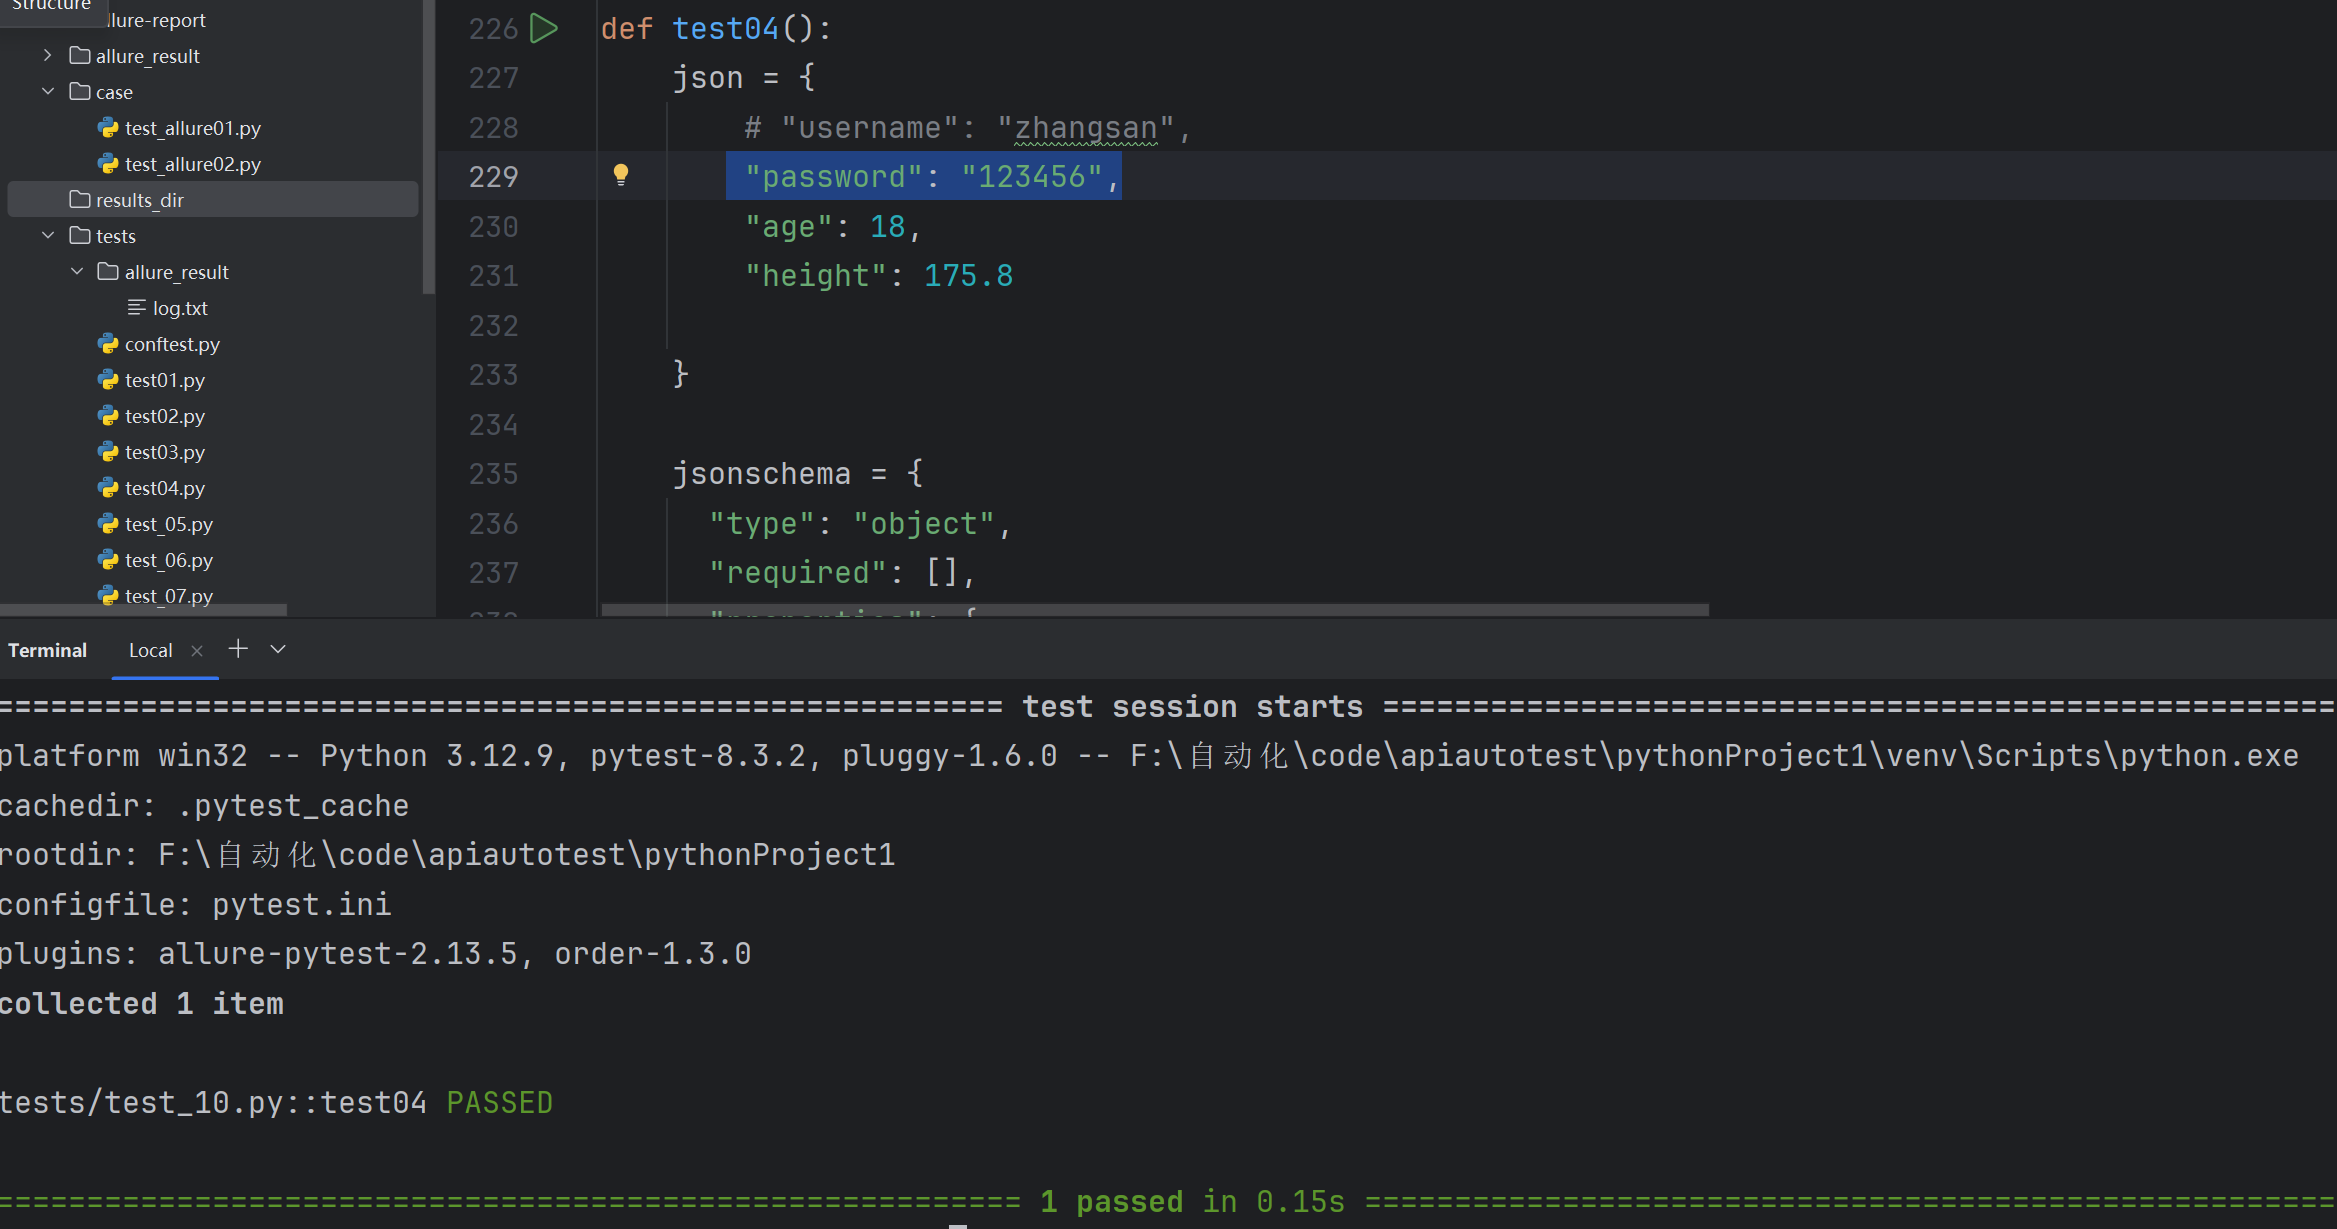Click the test_06.py Python file icon
This screenshot has width=2337, height=1229.
click(108, 560)
